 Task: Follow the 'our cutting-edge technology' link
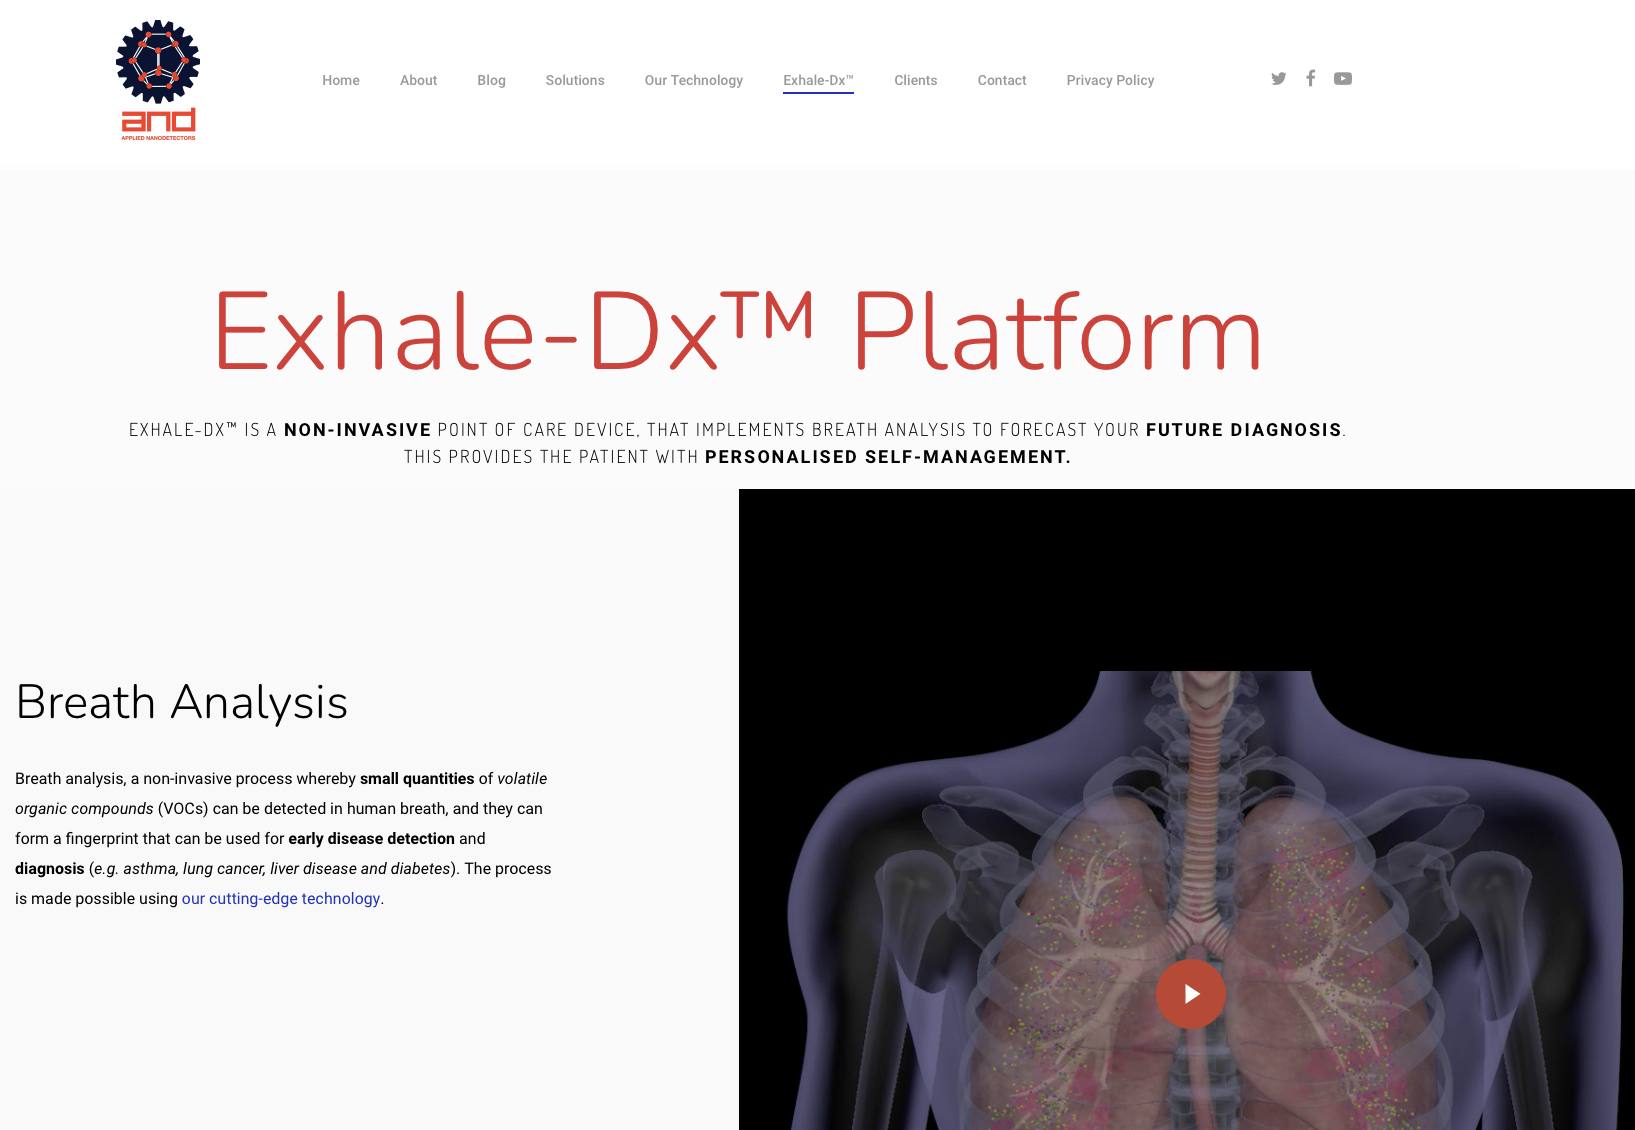click(281, 899)
